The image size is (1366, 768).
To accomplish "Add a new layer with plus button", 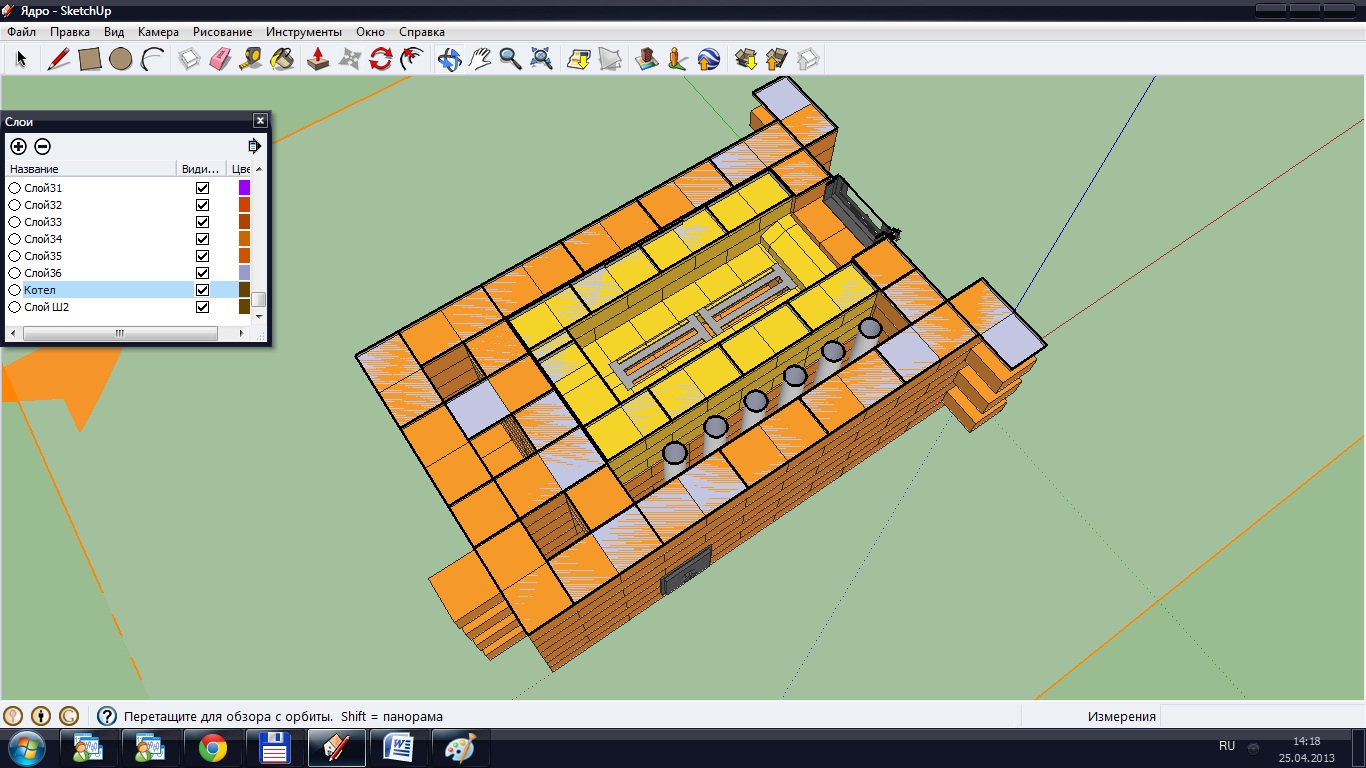I will [x=18, y=146].
